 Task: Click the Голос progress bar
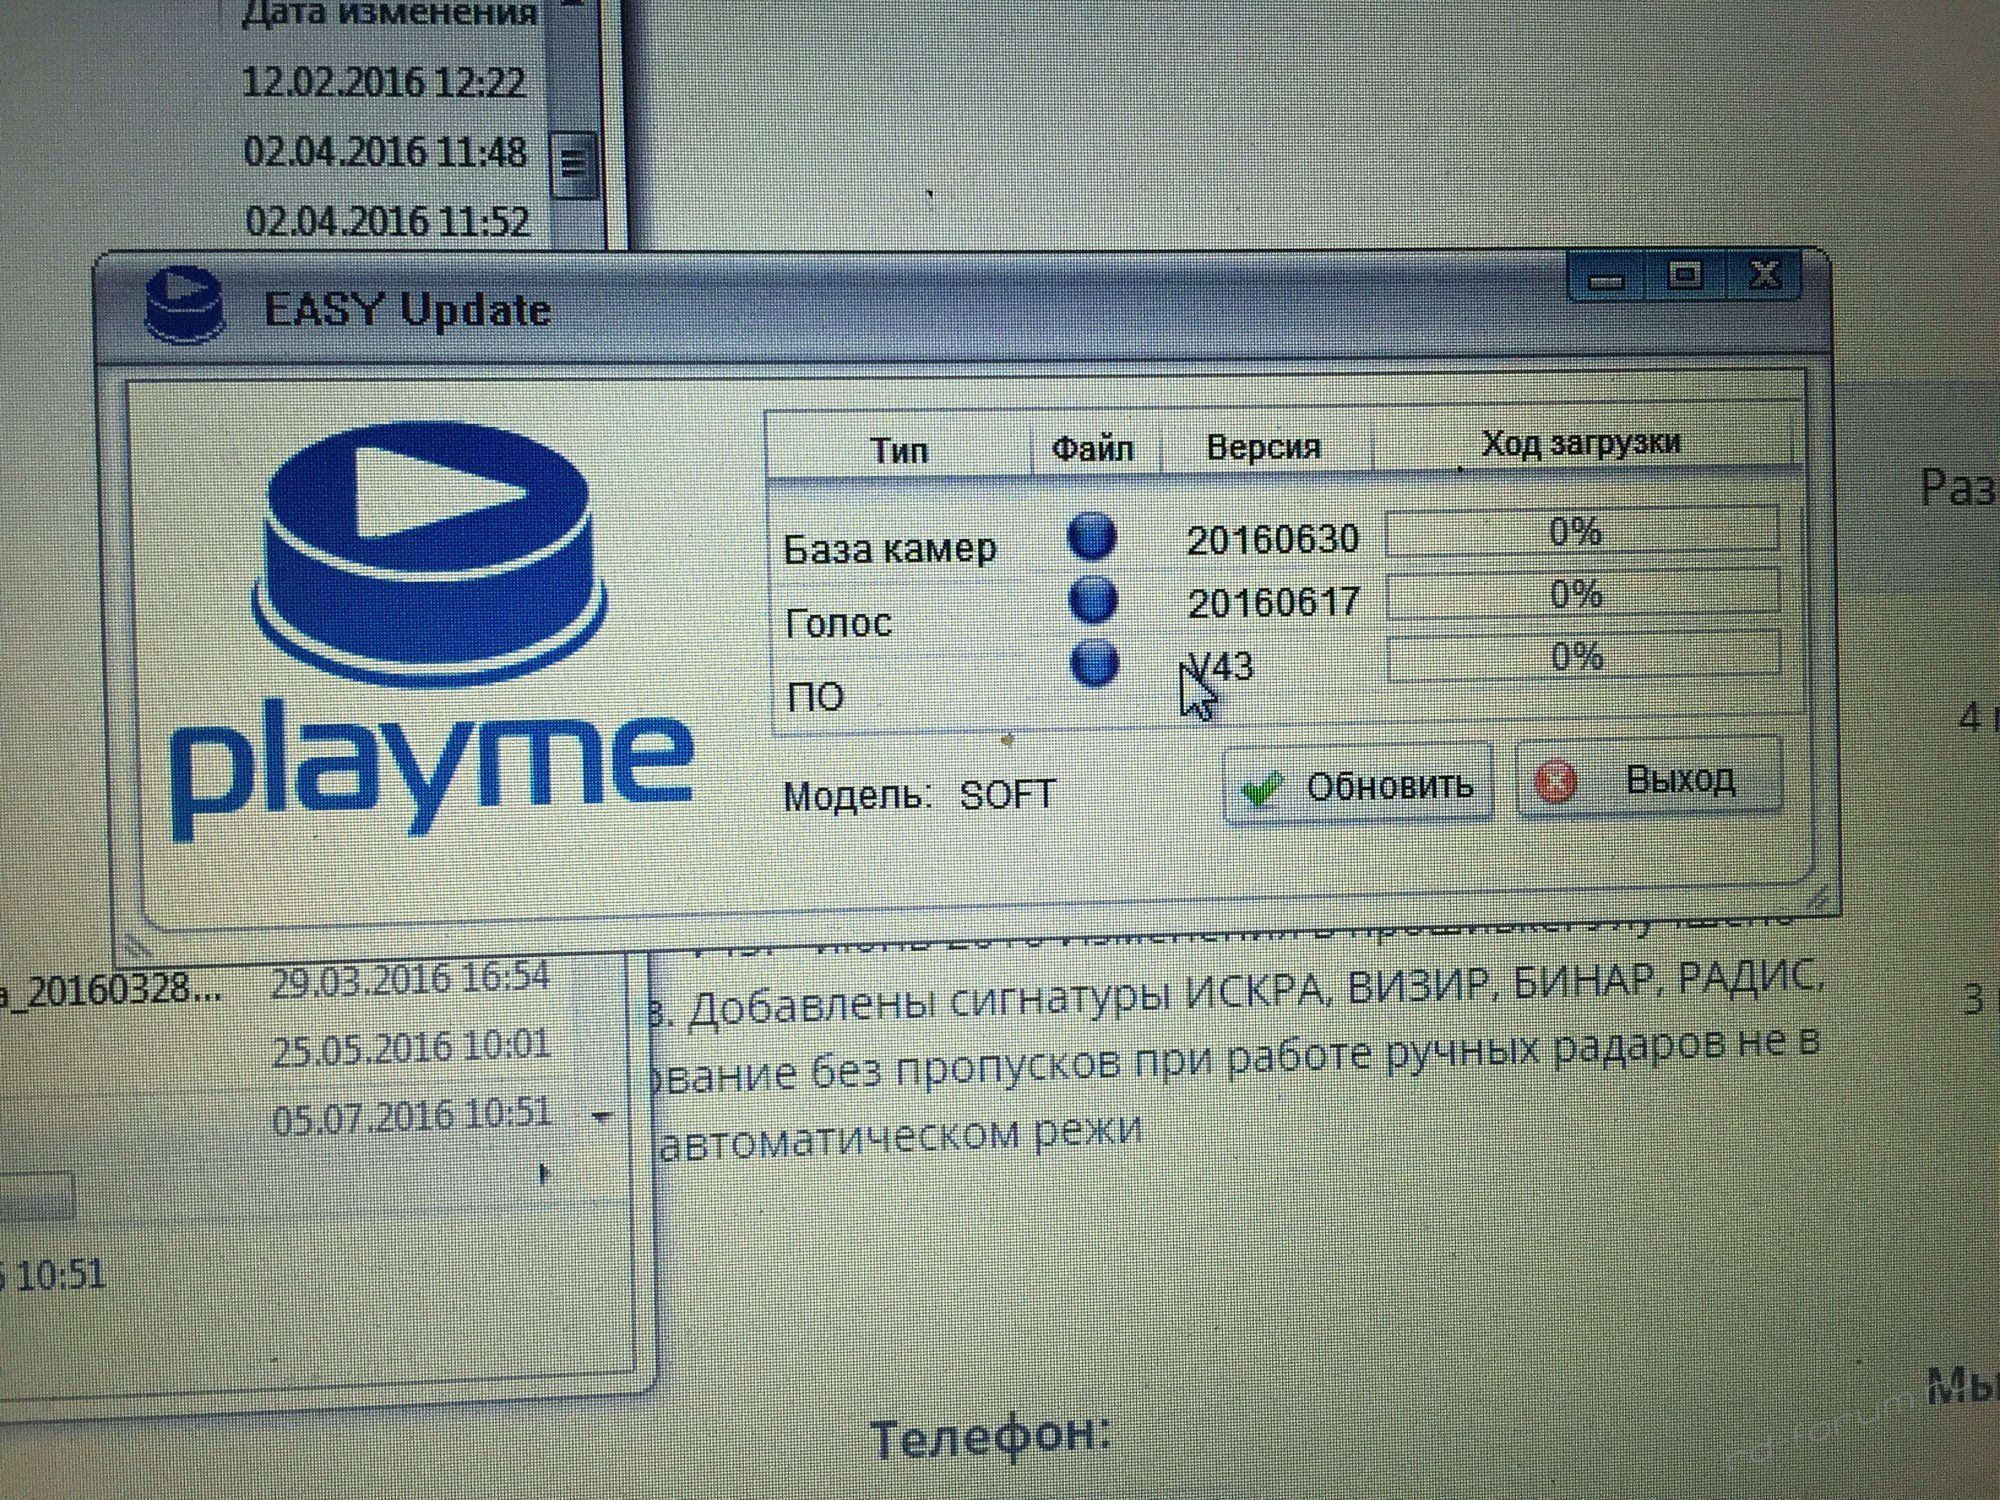point(1583,594)
